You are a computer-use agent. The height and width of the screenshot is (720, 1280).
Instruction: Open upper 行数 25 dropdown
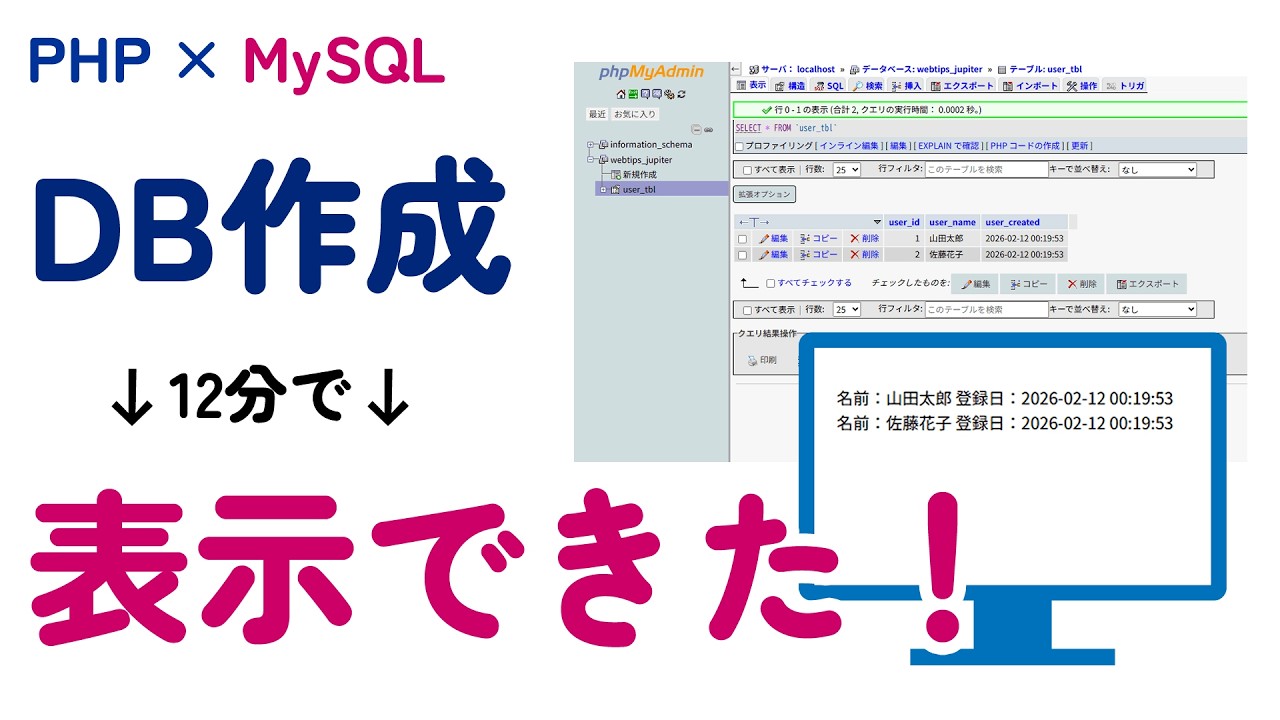[x=847, y=170]
